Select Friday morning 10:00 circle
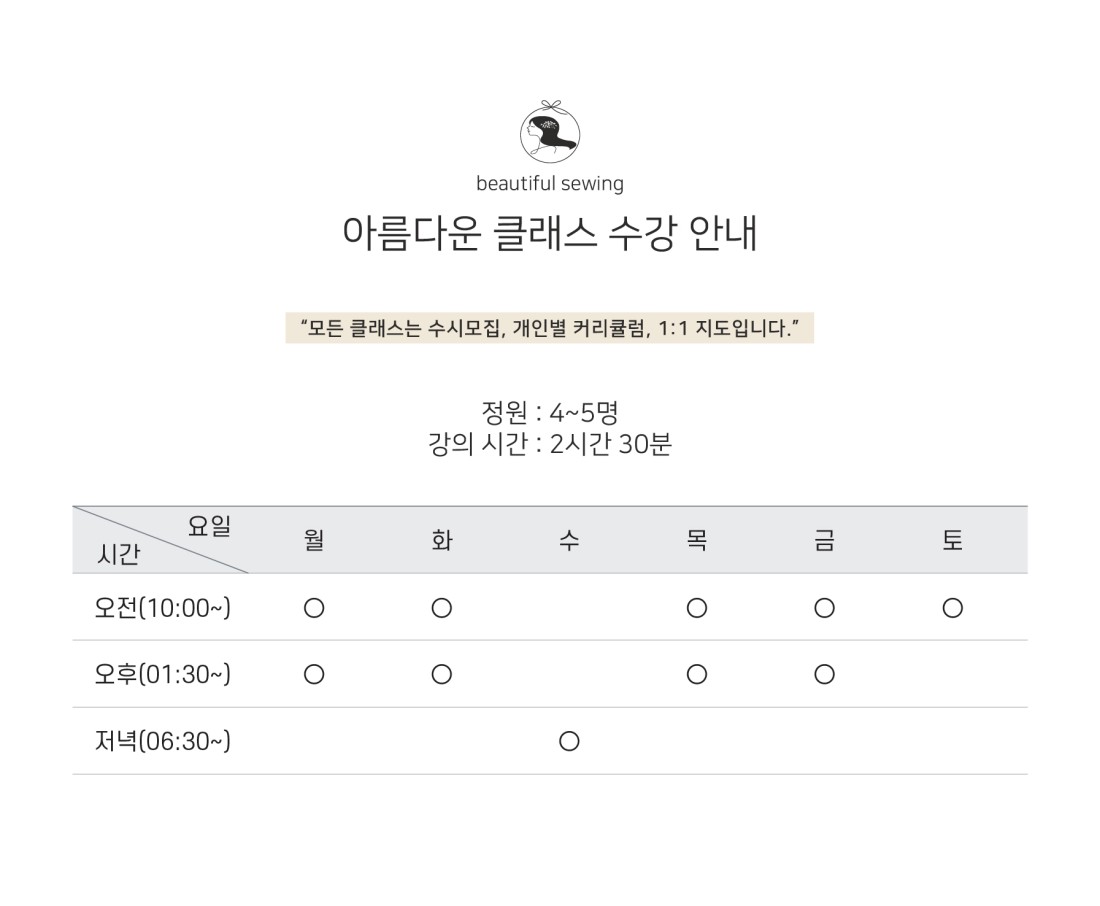 tap(824, 608)
